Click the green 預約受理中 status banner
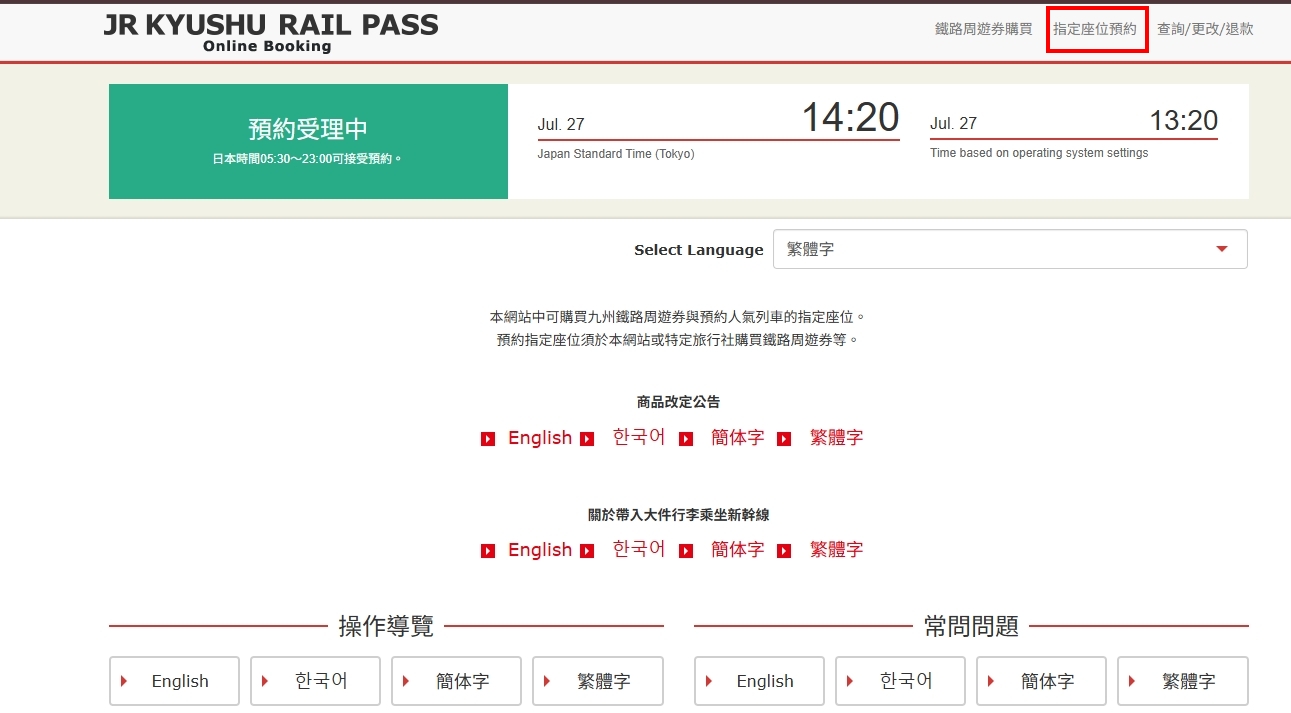 click(308, 141)
